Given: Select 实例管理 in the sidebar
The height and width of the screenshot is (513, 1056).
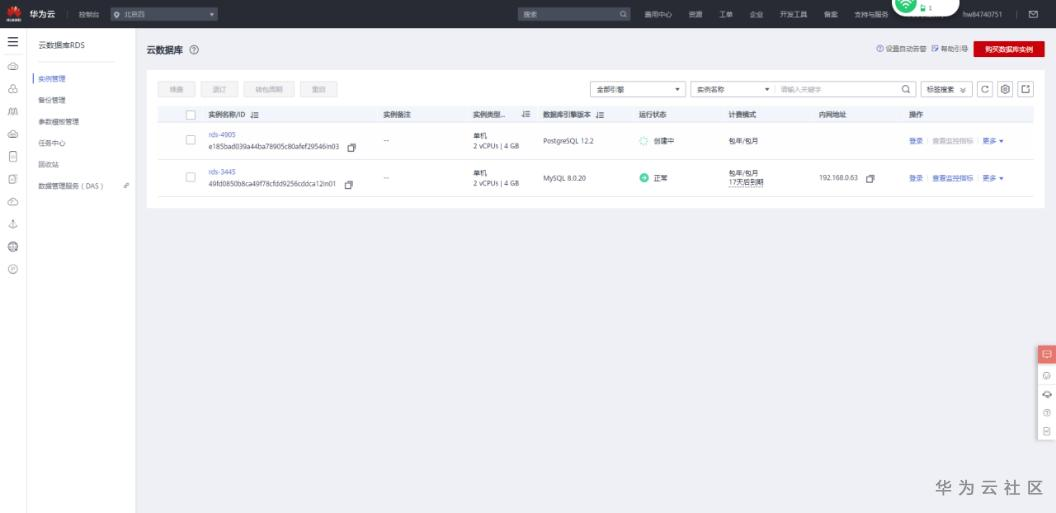Looking at the screenshot, I should [52, 79].
